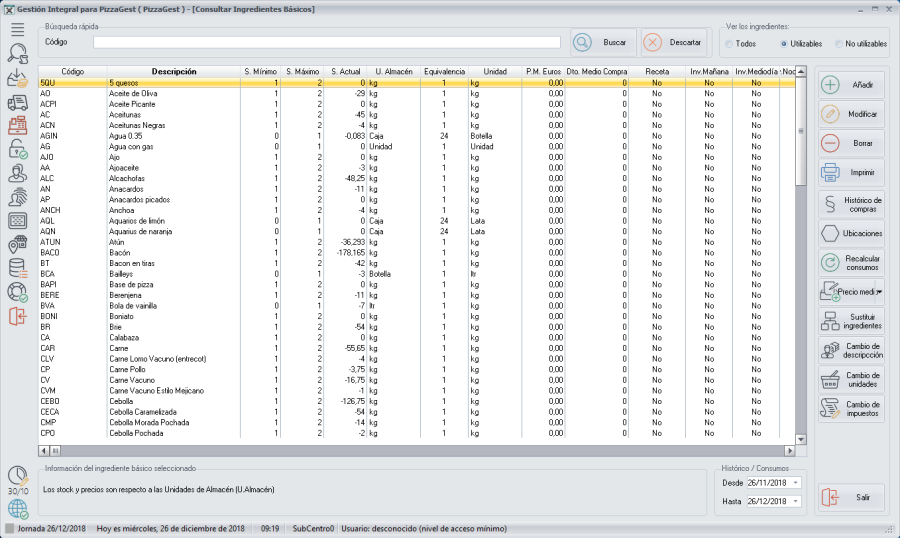The height and width of the screenshot is (538, 900).
Task: Expand the Precio medio dropdown arrow
Action: click(879, 292)
